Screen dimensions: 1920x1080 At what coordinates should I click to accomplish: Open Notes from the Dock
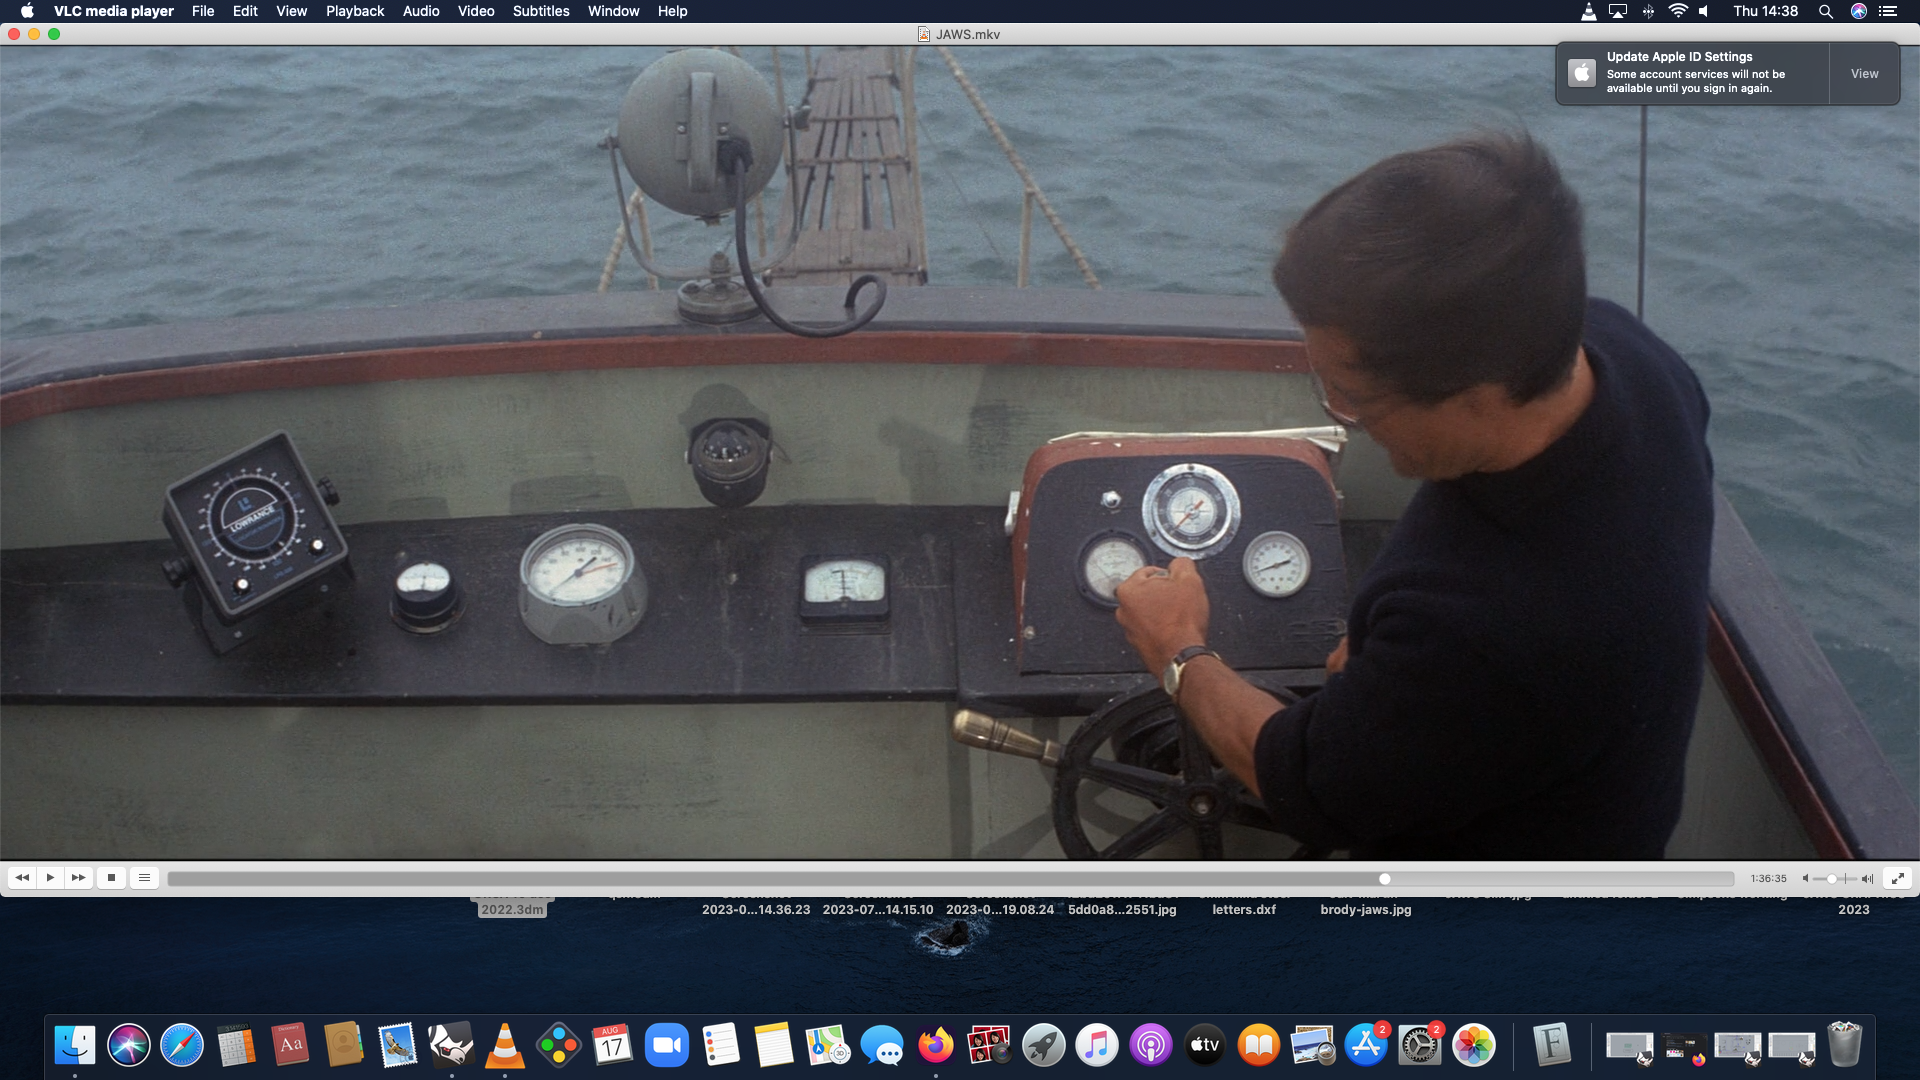tap(773, 1046)
